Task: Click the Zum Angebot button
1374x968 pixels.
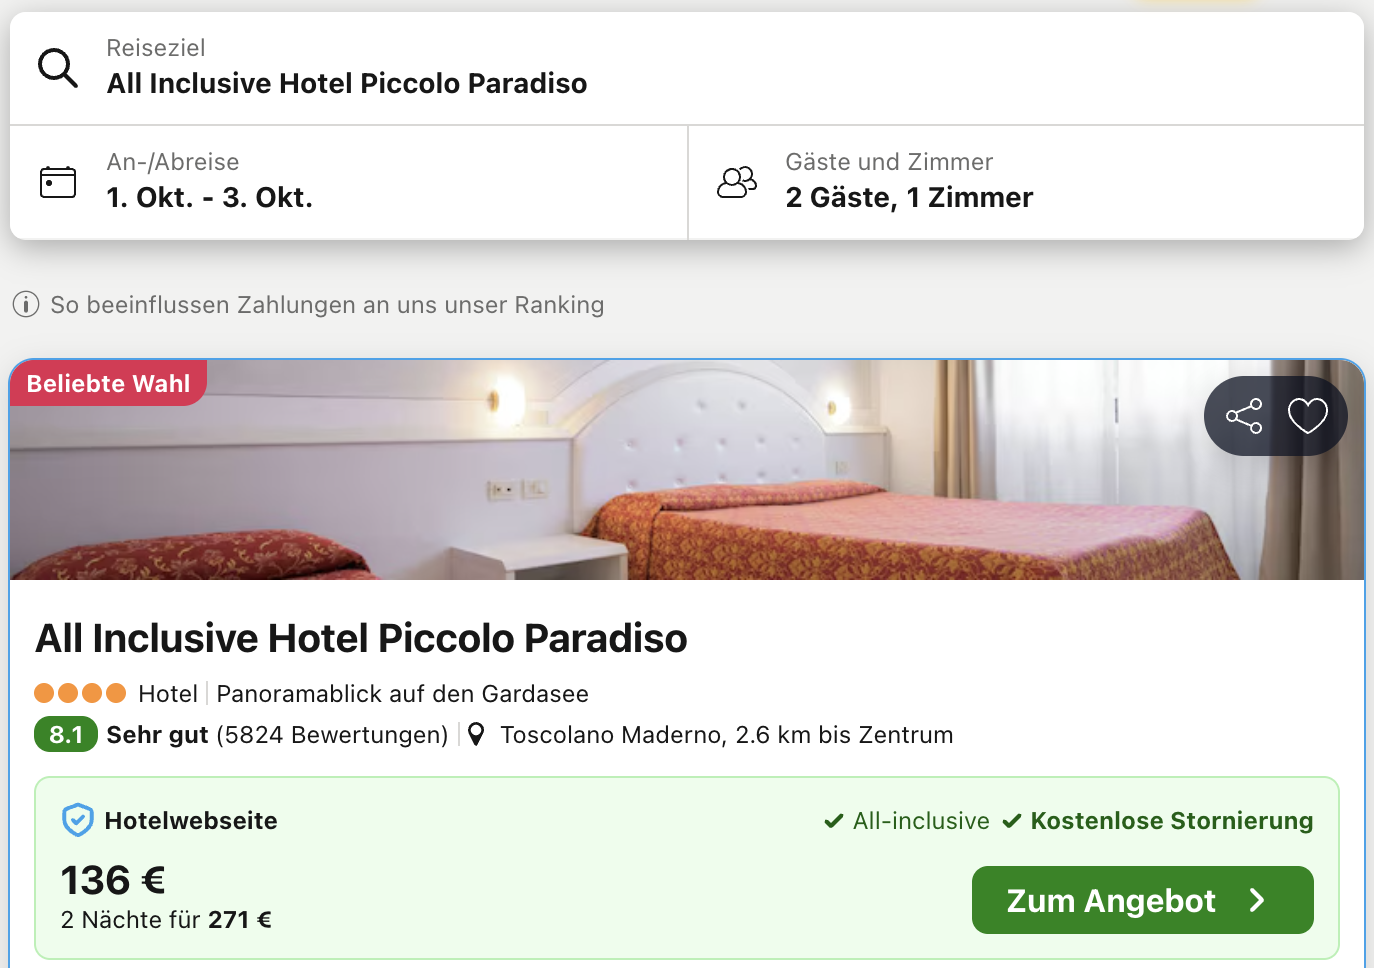Action: (x=1142, y=900)
